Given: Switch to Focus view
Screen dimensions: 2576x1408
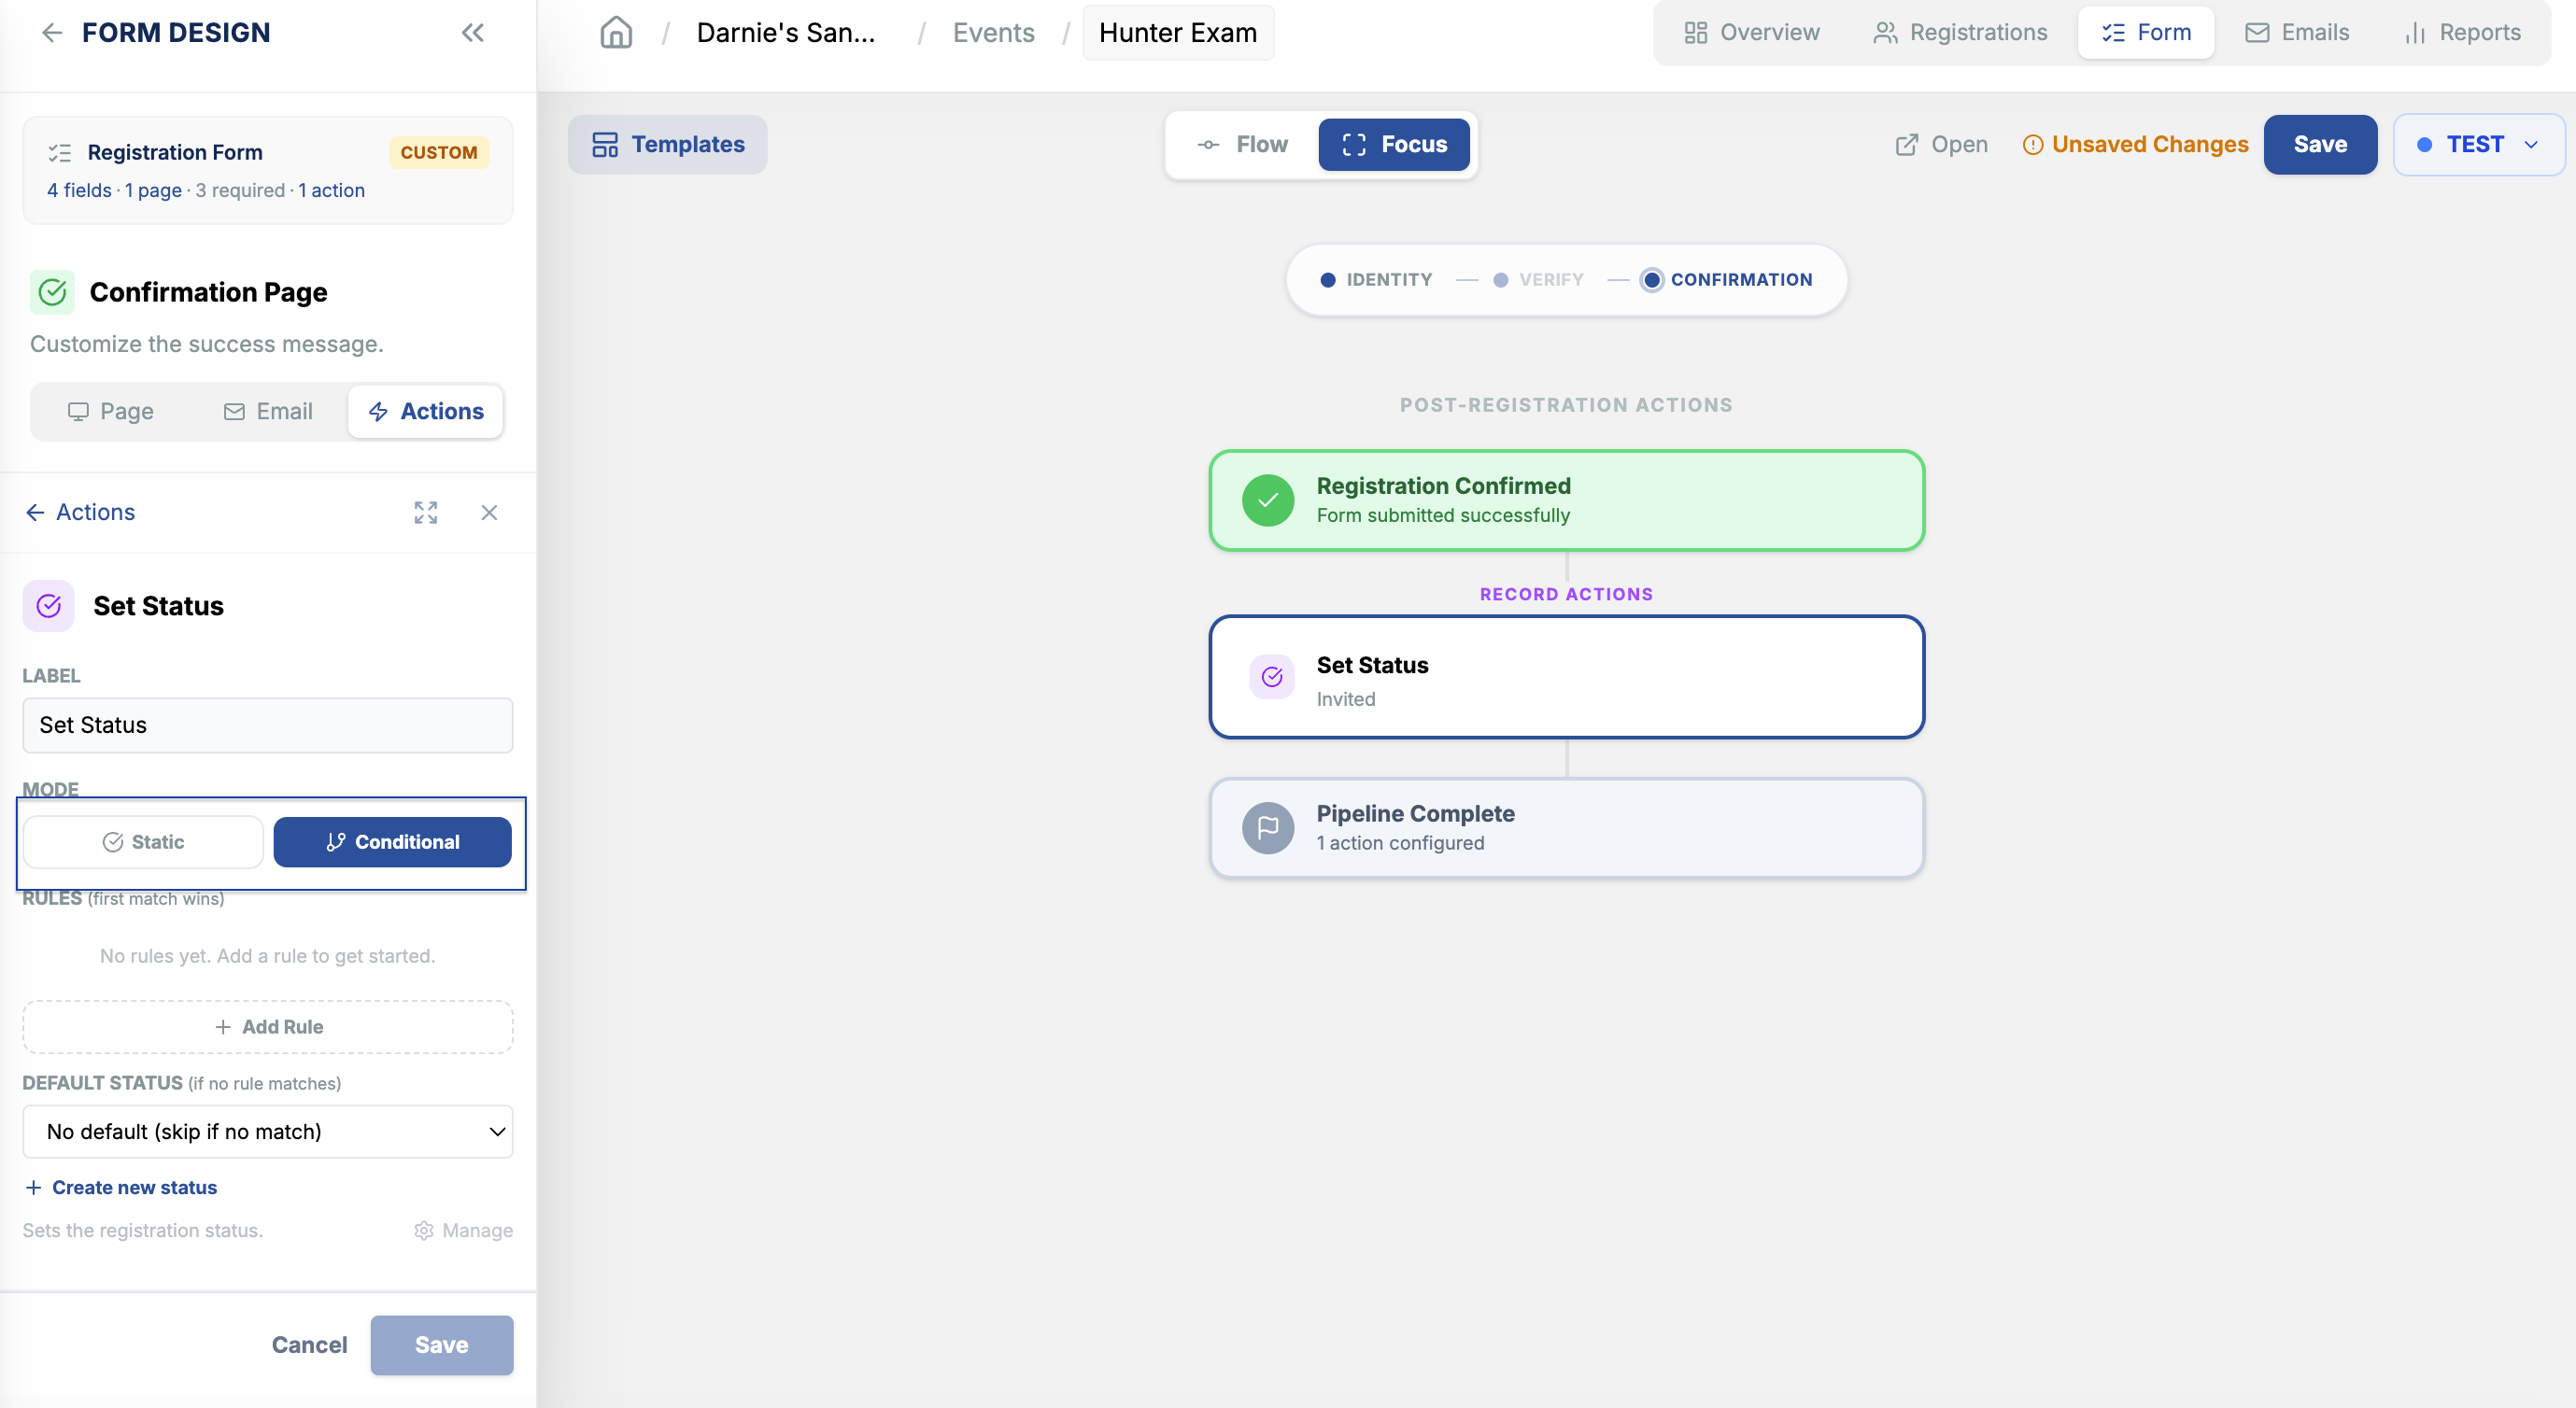Looking at the screenshot, I should (1394, 144).
